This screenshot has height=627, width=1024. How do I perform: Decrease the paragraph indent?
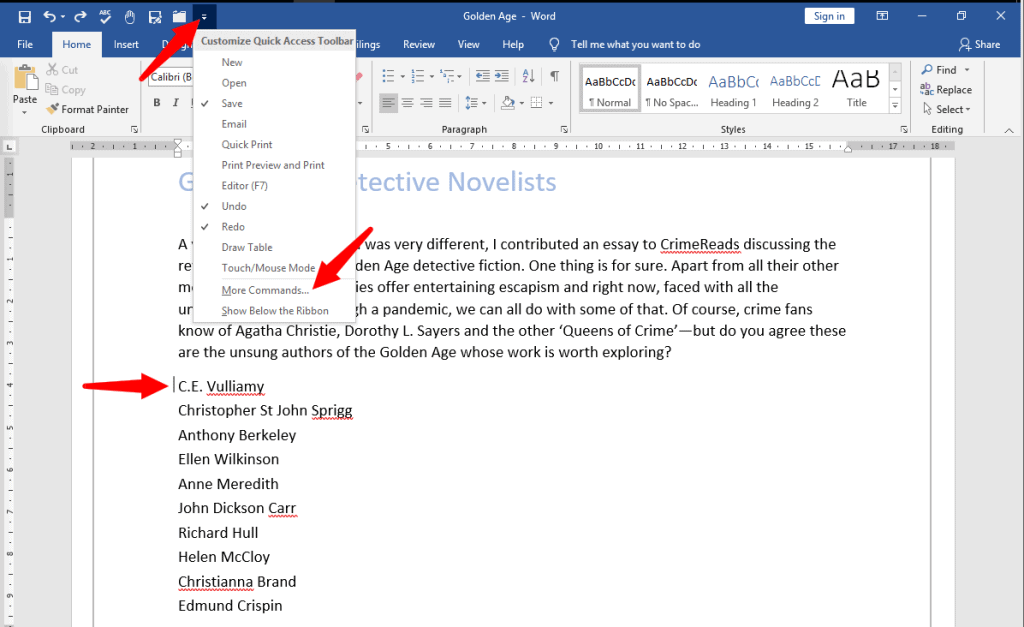point(483,76)
